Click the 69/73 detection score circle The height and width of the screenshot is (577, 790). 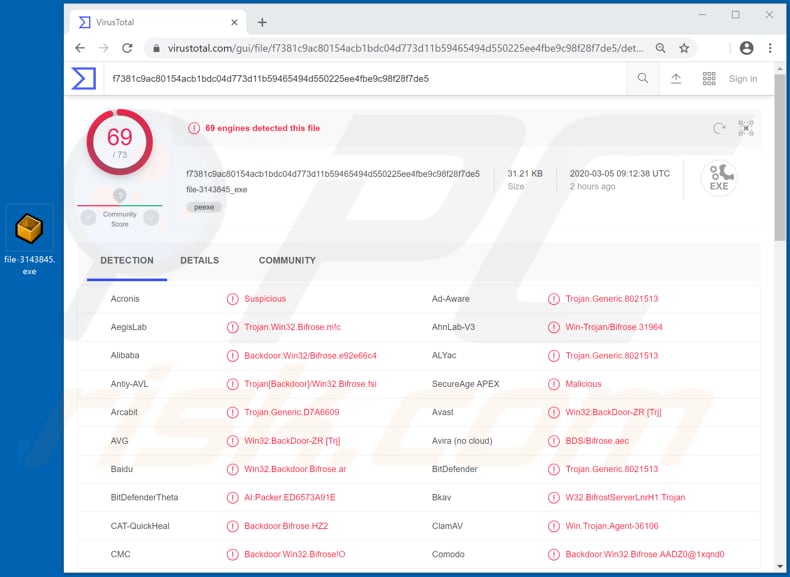click(x=119, y=142)
